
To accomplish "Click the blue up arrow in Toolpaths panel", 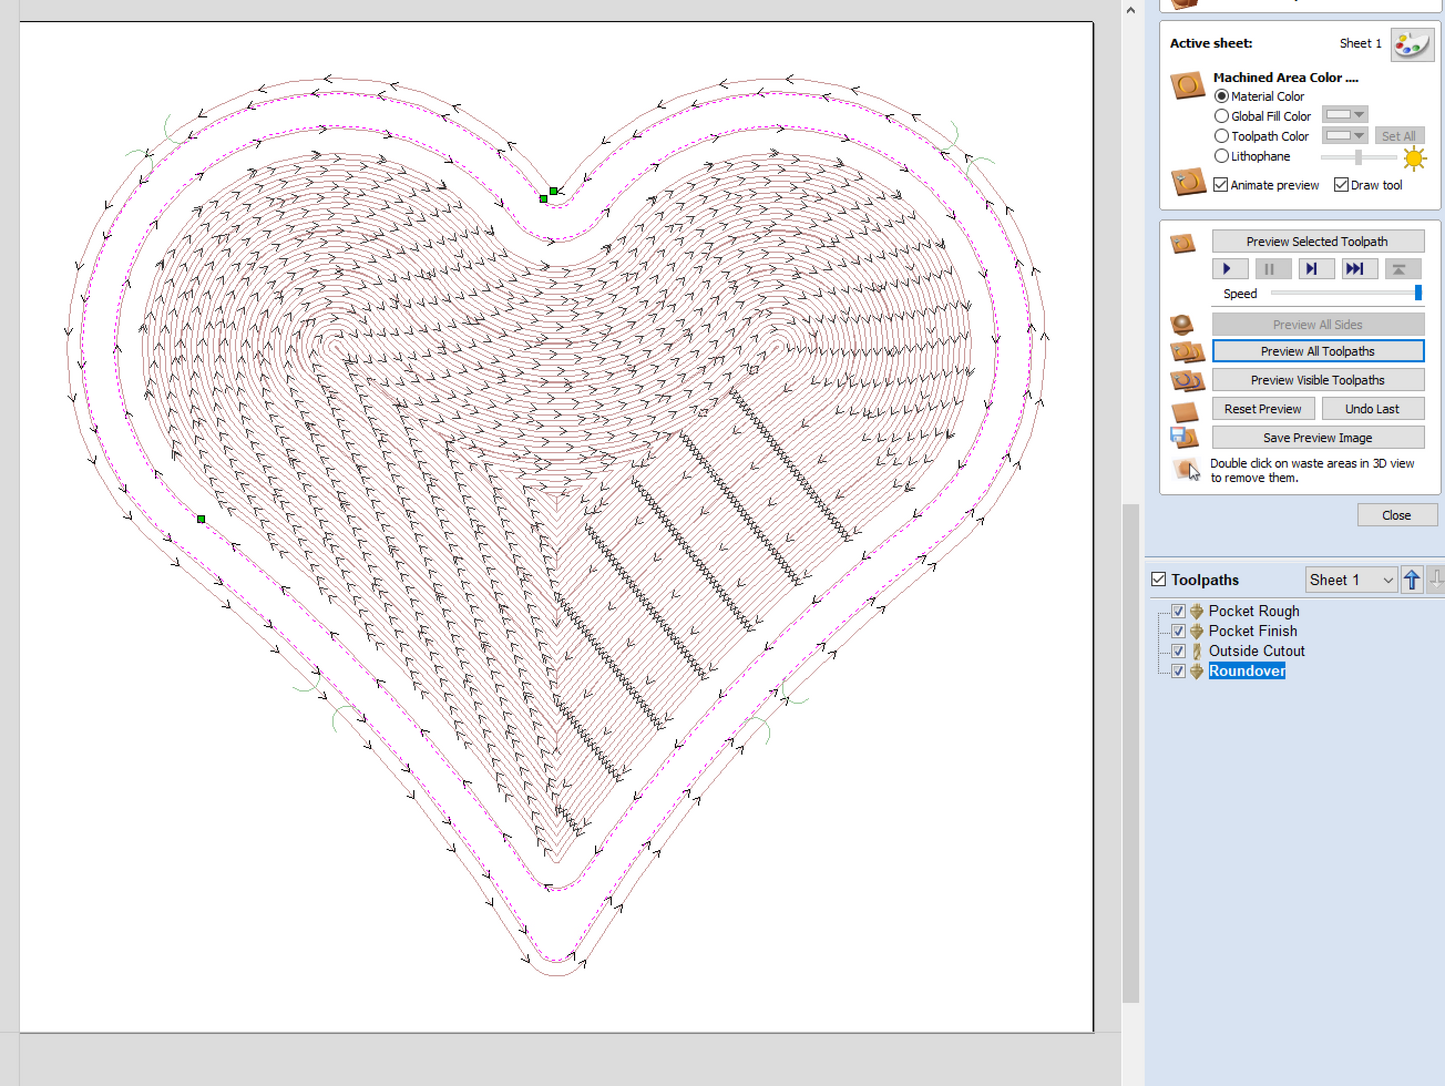I will [x=1412, y=579].
